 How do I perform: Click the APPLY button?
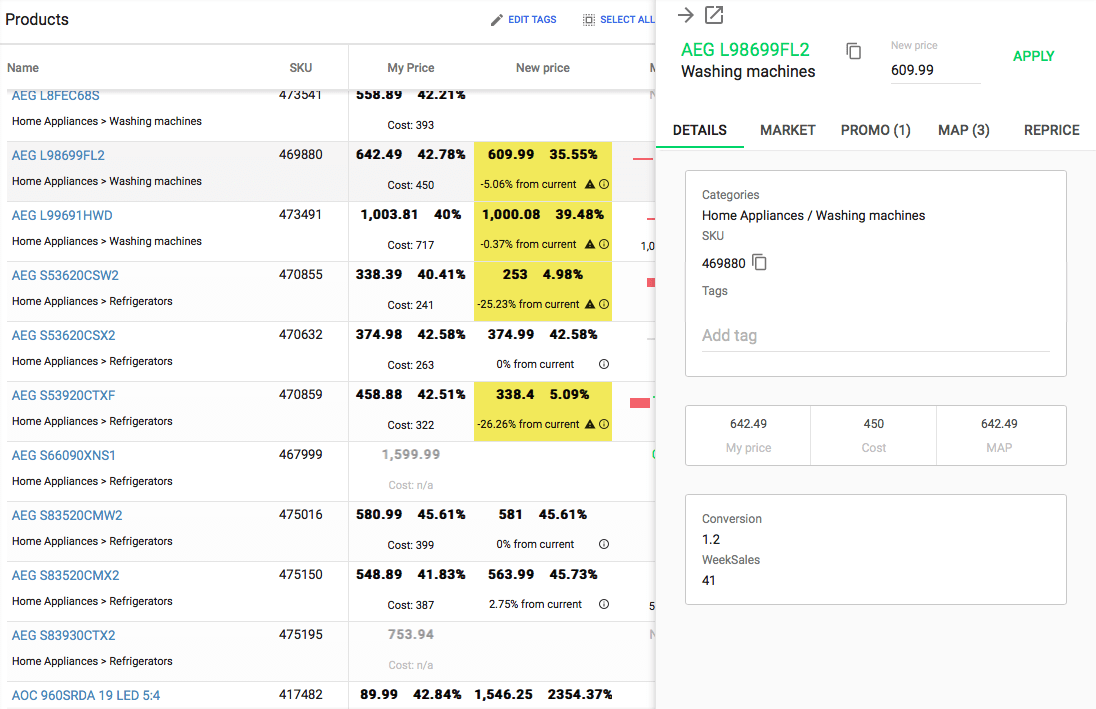(1033, 56)
